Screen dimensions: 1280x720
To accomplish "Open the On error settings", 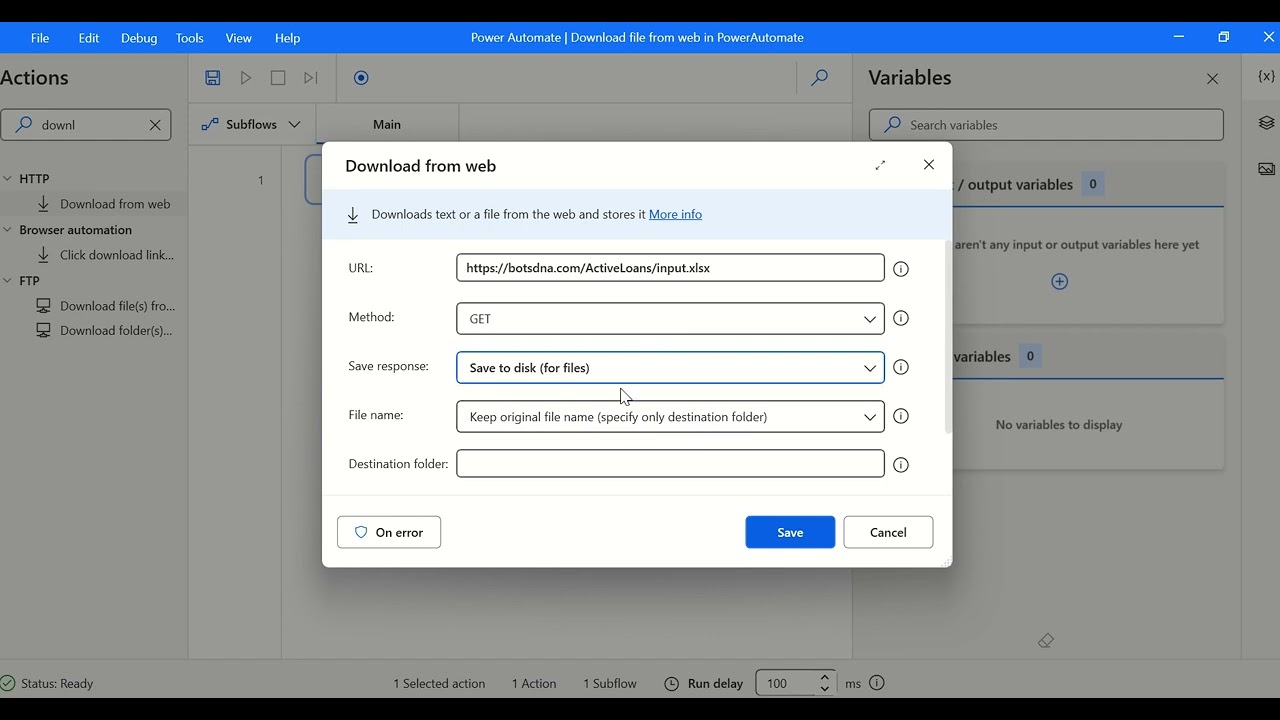I will click(x=389, y=532).
